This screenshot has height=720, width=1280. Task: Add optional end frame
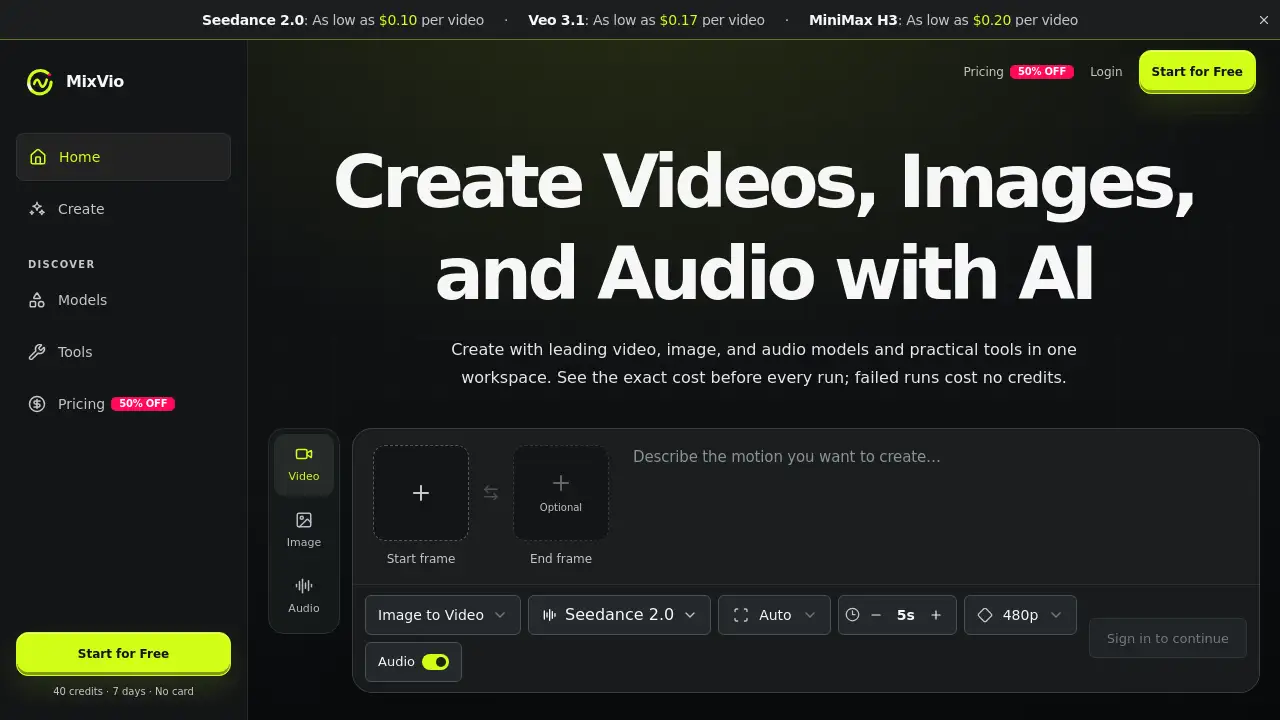(x=561, y=493)
